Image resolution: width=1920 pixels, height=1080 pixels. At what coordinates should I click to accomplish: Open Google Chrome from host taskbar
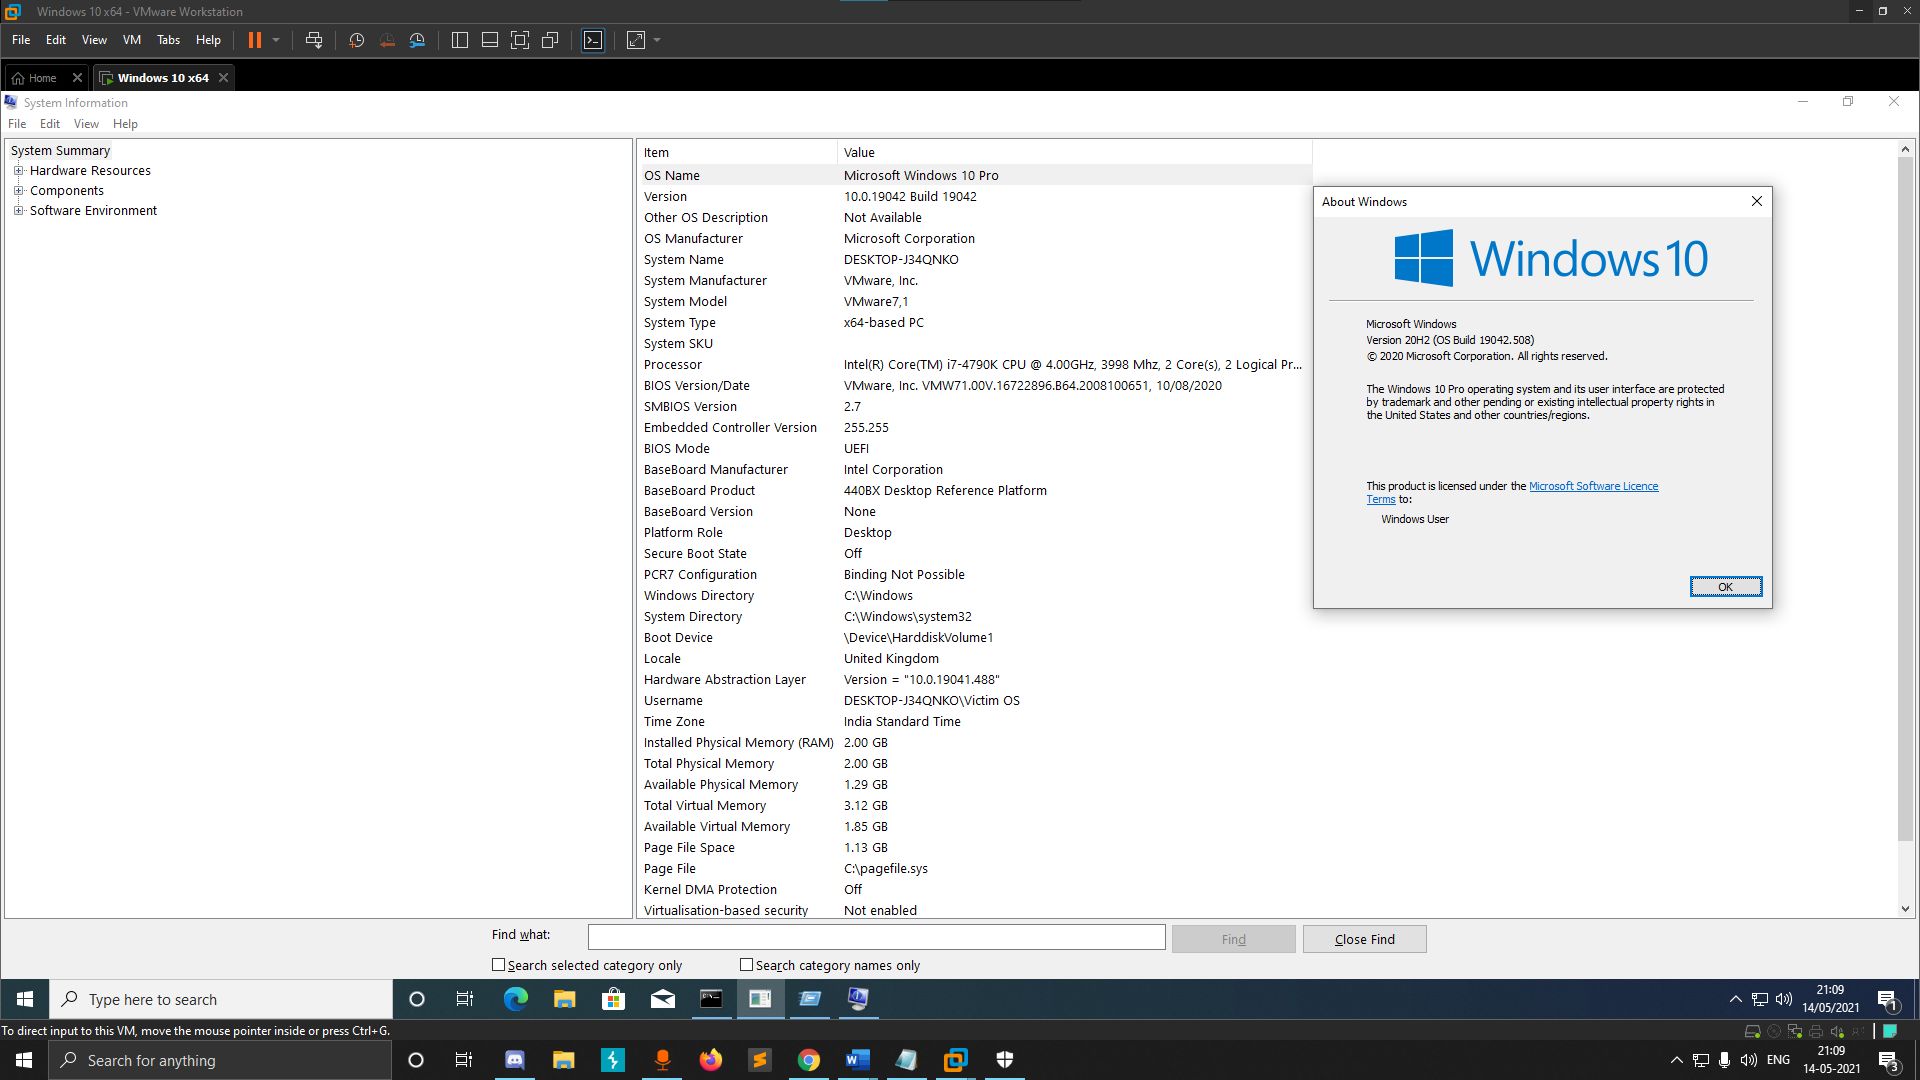(809, 1060)
